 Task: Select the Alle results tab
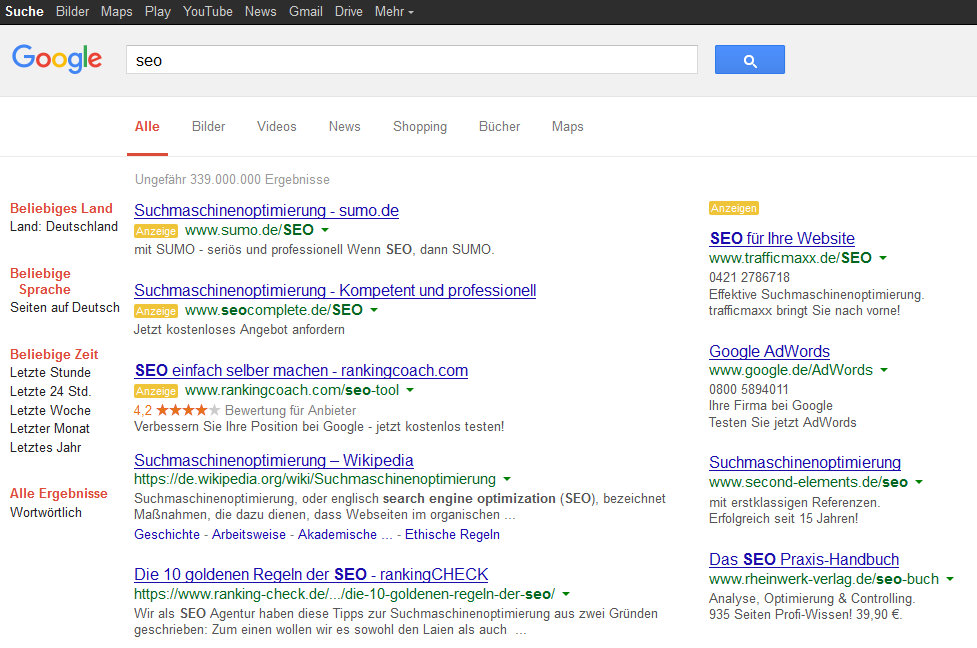point(147,126)
